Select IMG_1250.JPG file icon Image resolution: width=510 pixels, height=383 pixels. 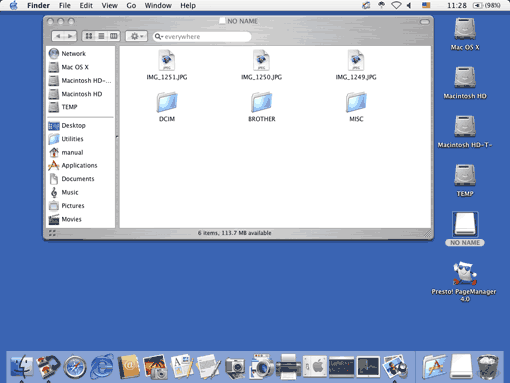(261, 60)
